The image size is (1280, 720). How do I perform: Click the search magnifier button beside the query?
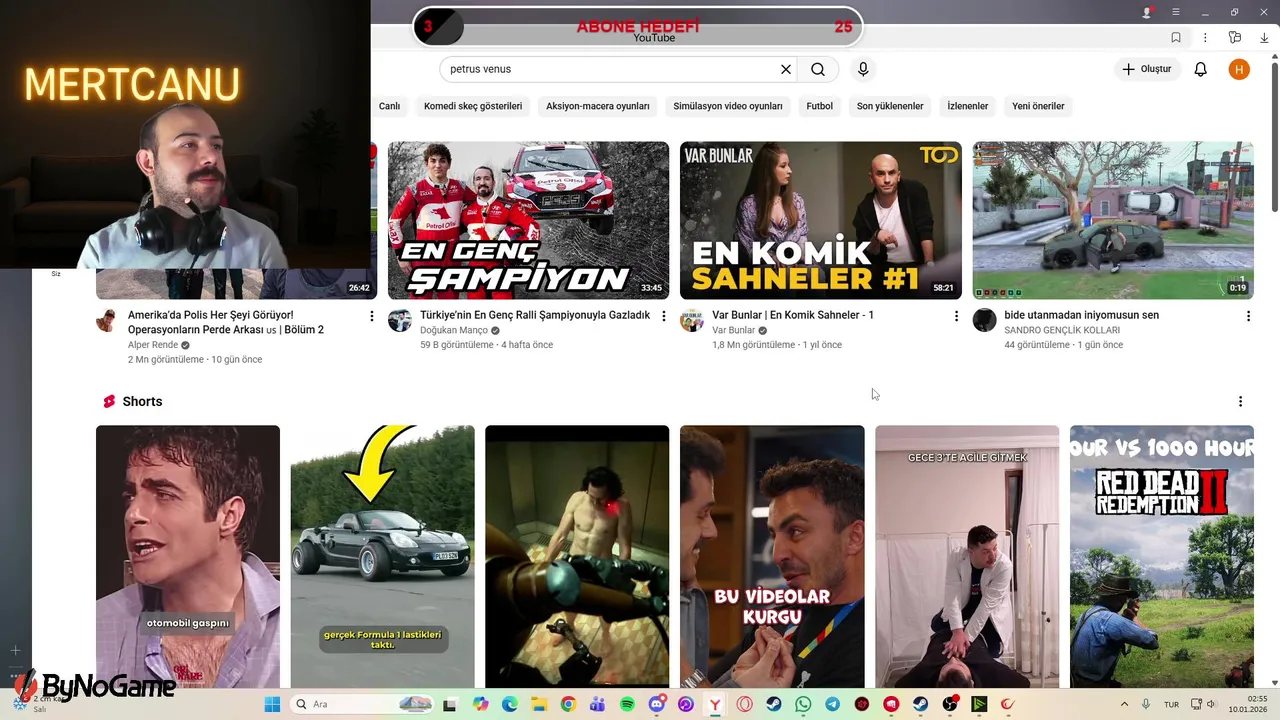[818, 69]
